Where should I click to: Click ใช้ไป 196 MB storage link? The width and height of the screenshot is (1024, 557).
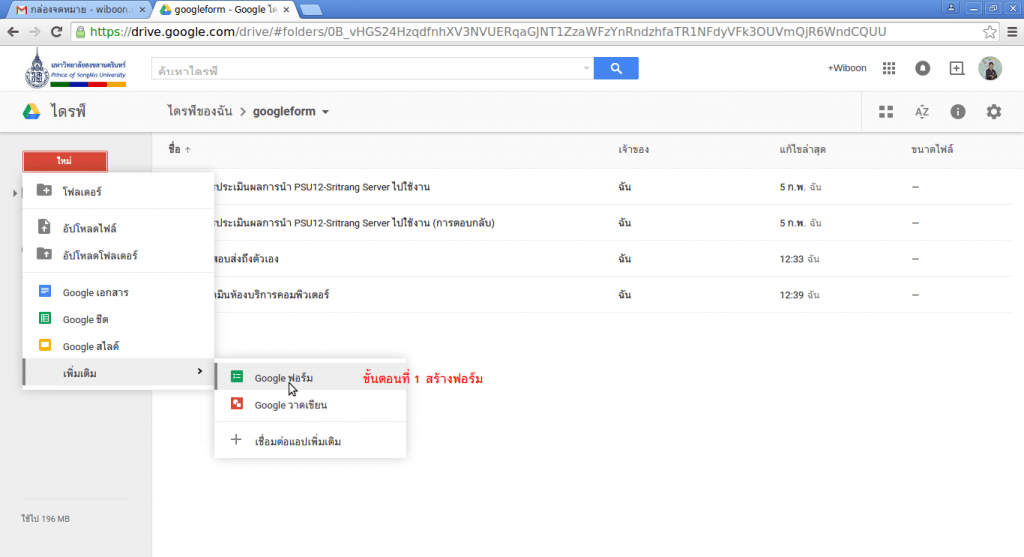pyautogui.click(x=45, y=518)
